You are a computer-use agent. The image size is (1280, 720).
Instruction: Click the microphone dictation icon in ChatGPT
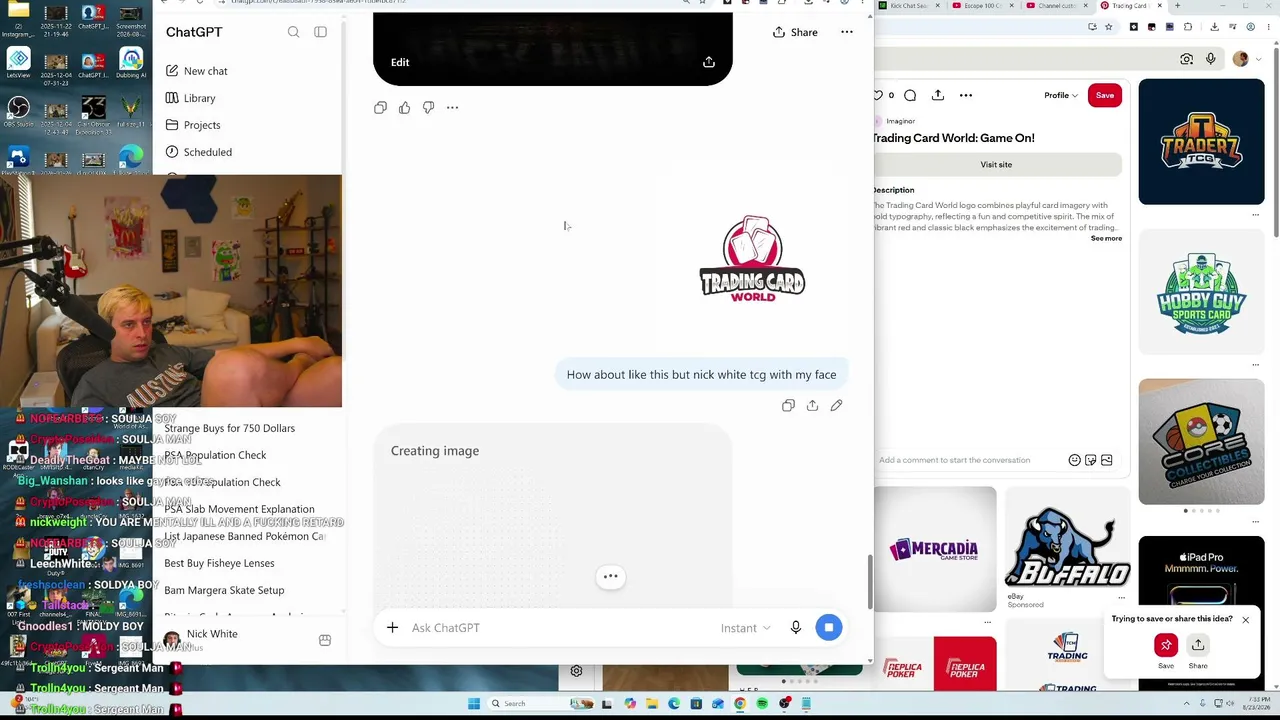coord(796,627)
